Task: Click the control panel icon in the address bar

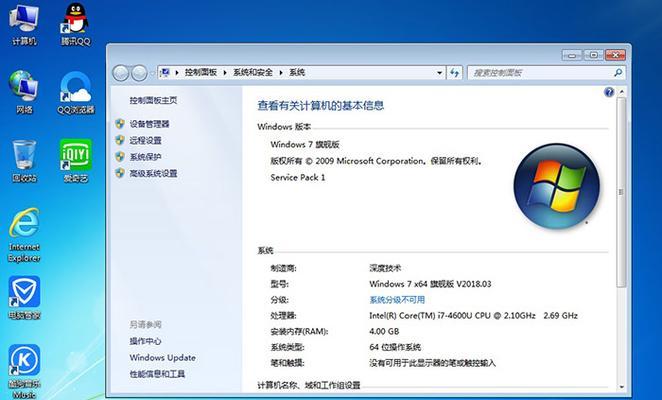Action: pyautogui.click(x=165, y=72)
